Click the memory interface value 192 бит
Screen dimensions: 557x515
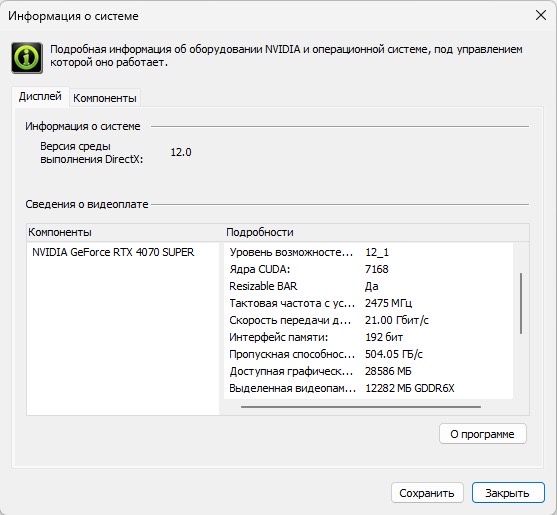tap(384, 337)
